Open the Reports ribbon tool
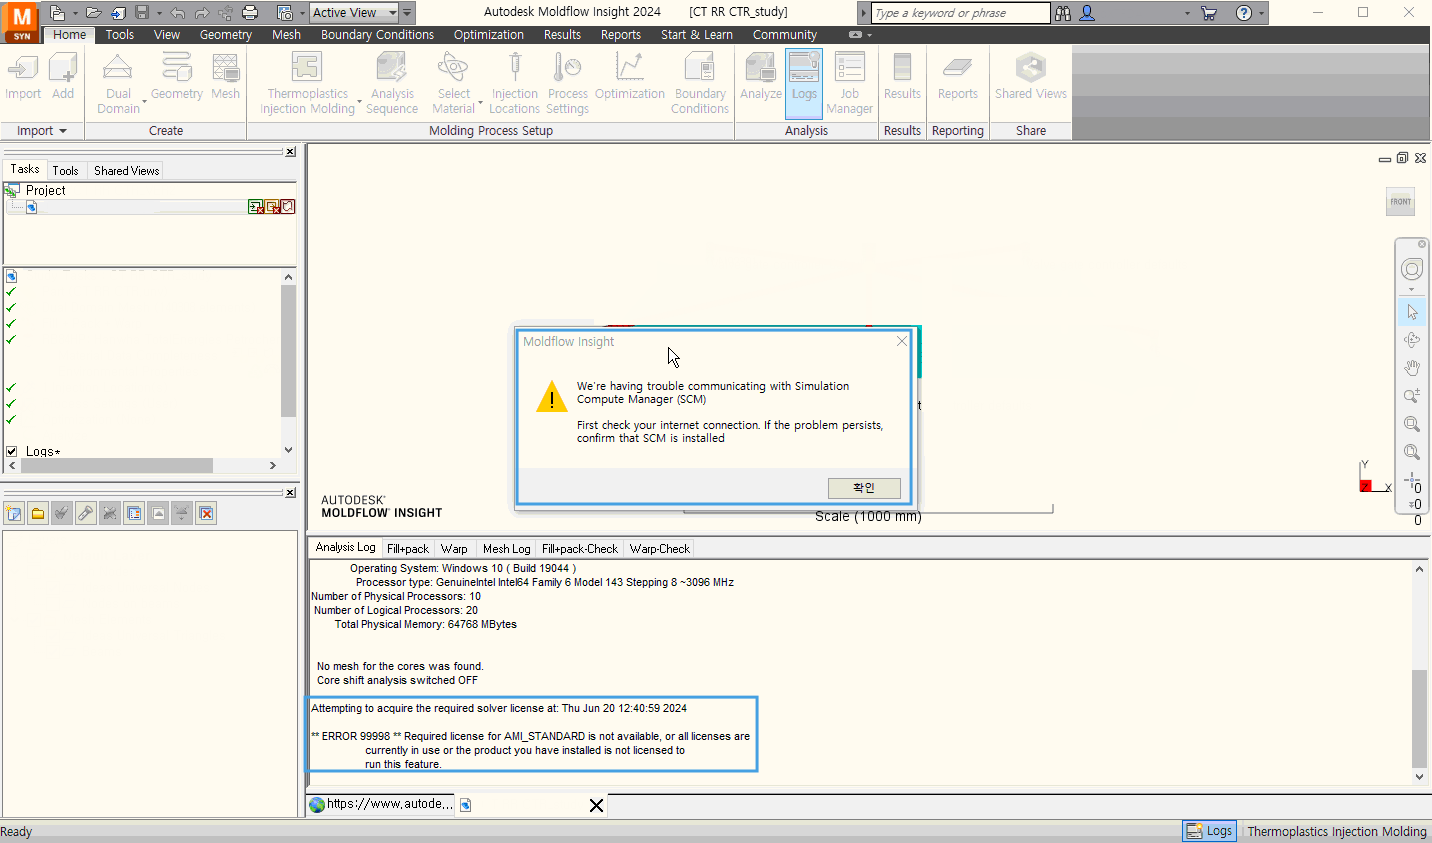 (958, 77)
